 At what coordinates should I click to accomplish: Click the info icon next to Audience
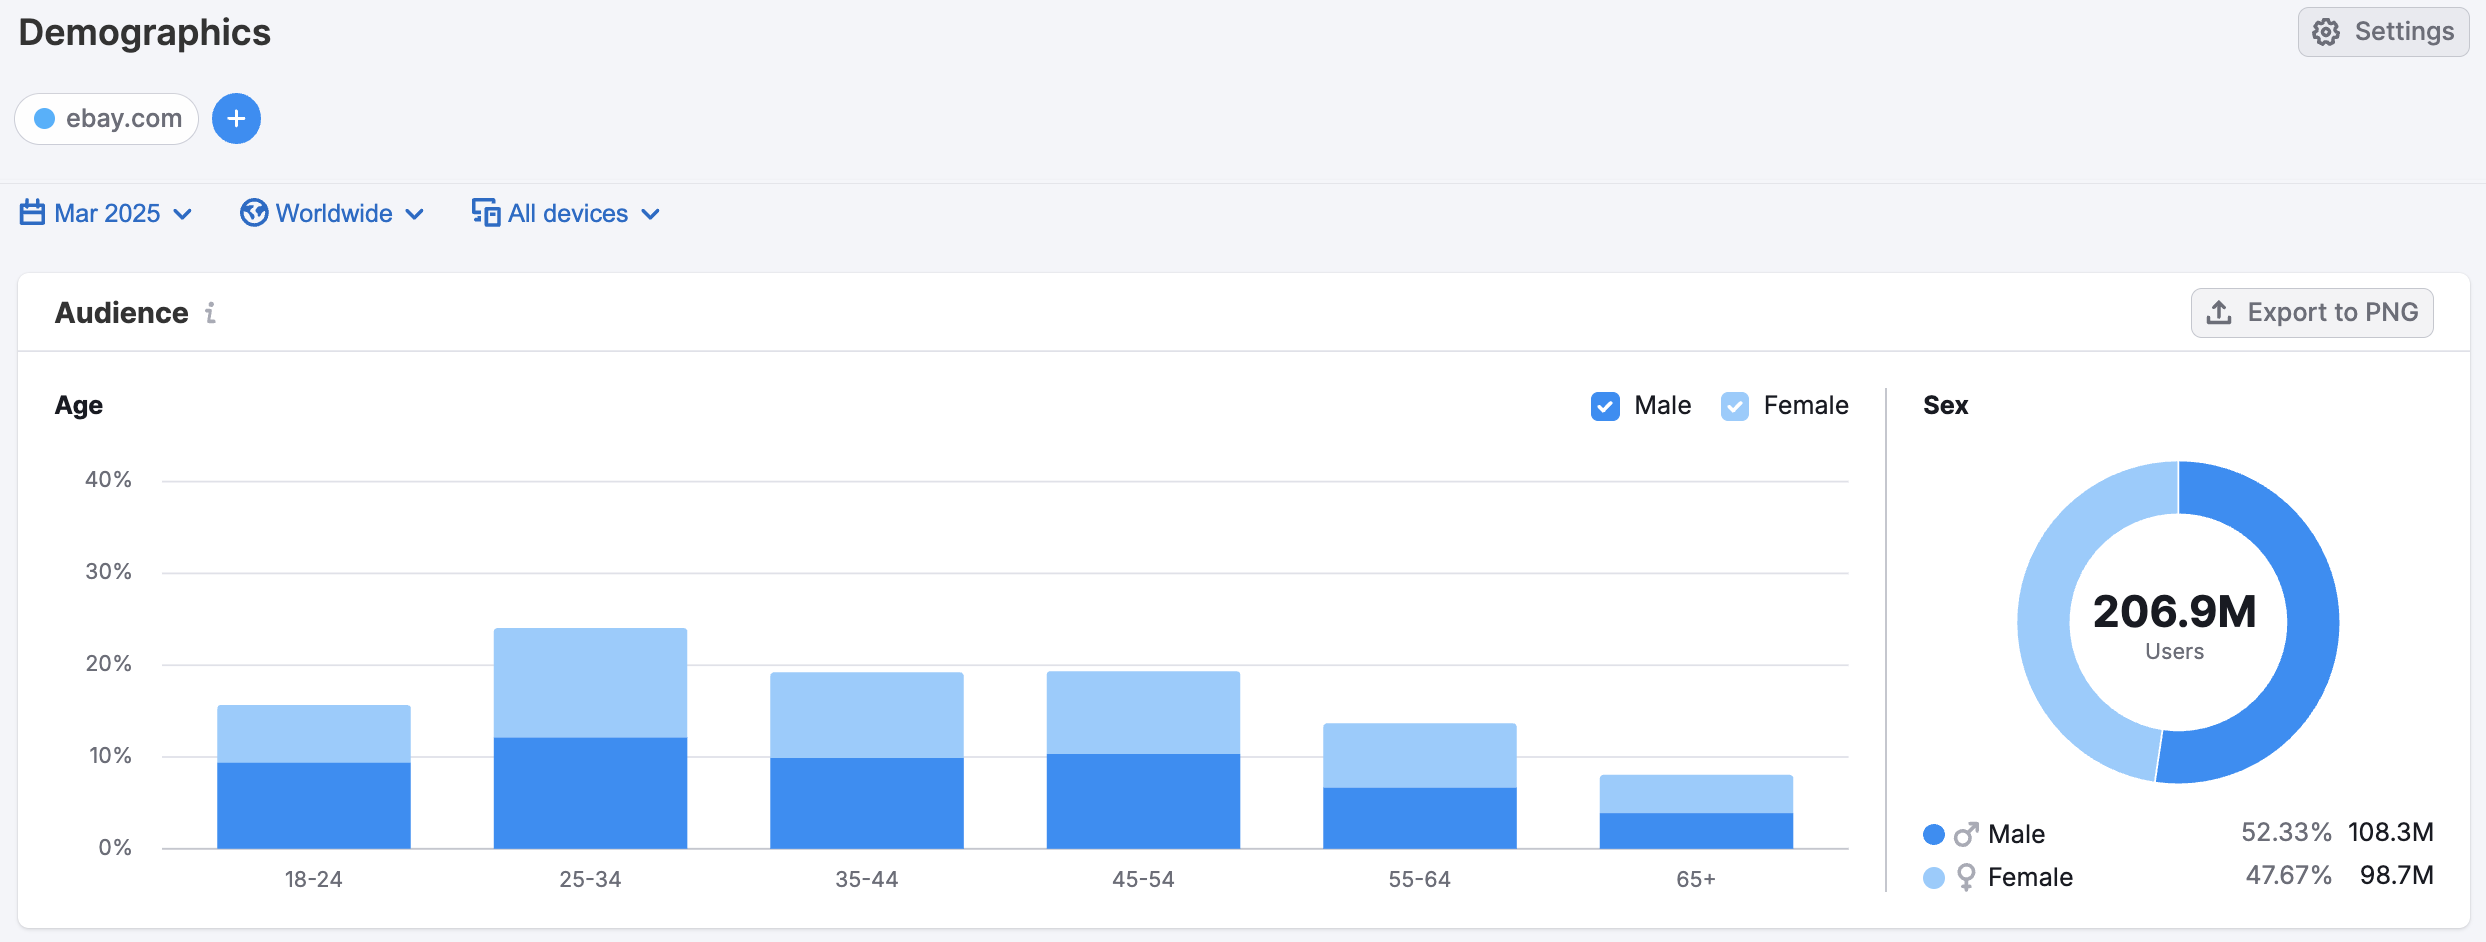209,313
